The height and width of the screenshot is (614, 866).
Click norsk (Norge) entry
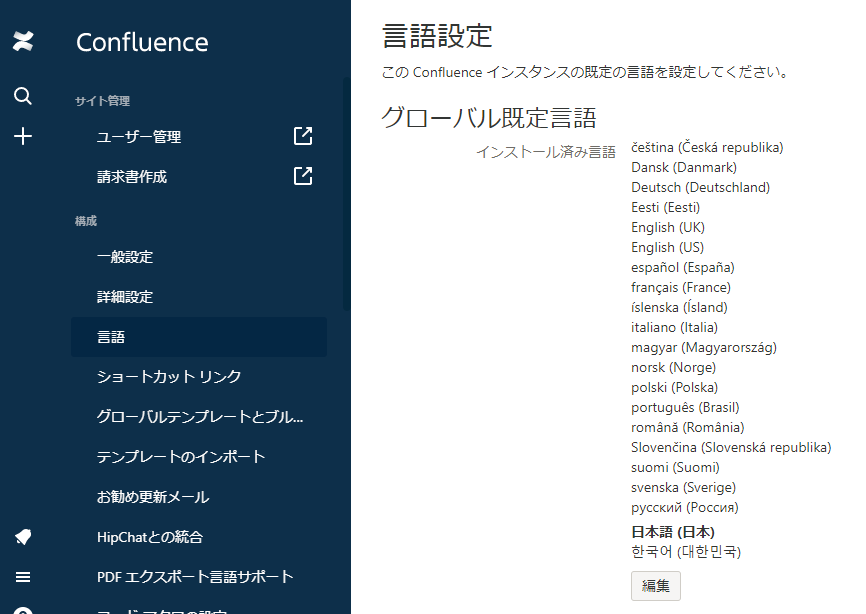[x=674, y=368]
